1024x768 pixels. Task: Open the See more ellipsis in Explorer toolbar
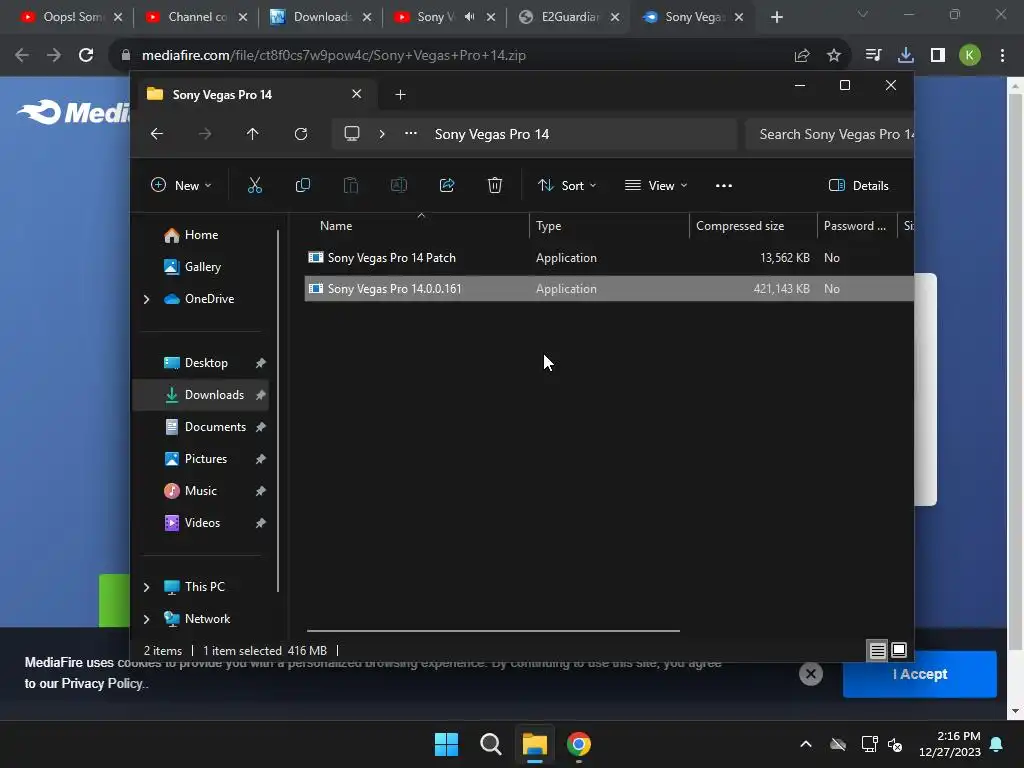click(x=724, y=185)
